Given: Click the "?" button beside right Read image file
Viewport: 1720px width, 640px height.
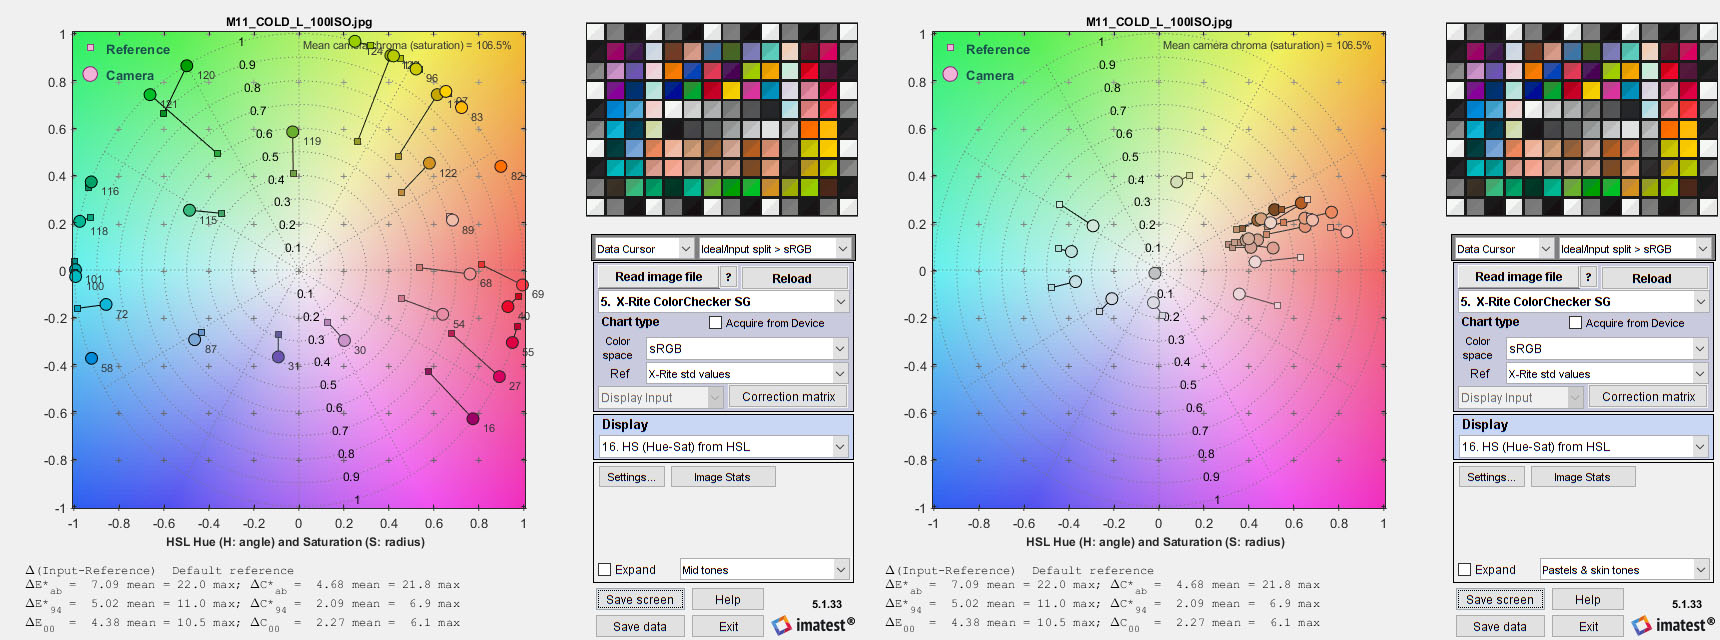Looking at the screenshot, I should (1588, 278).
